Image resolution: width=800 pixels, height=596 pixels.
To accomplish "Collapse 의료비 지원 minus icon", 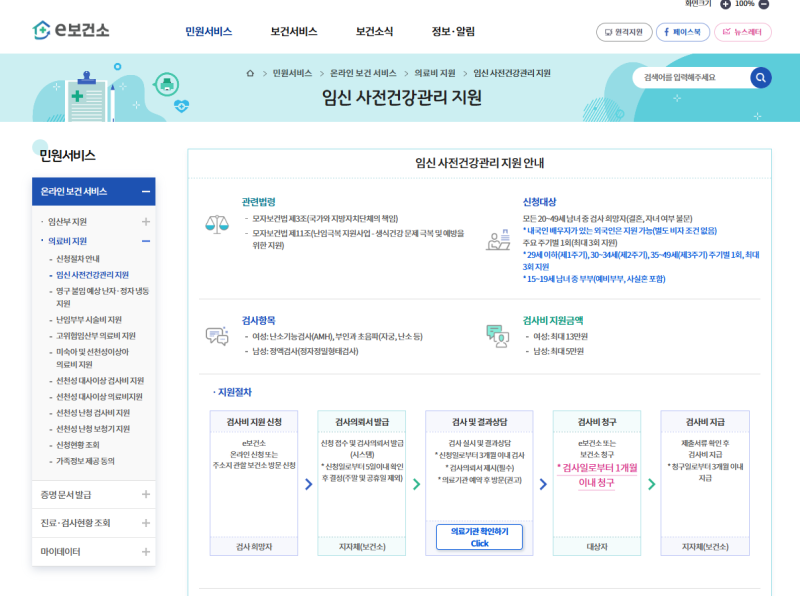I will click(x=146, y=241).
